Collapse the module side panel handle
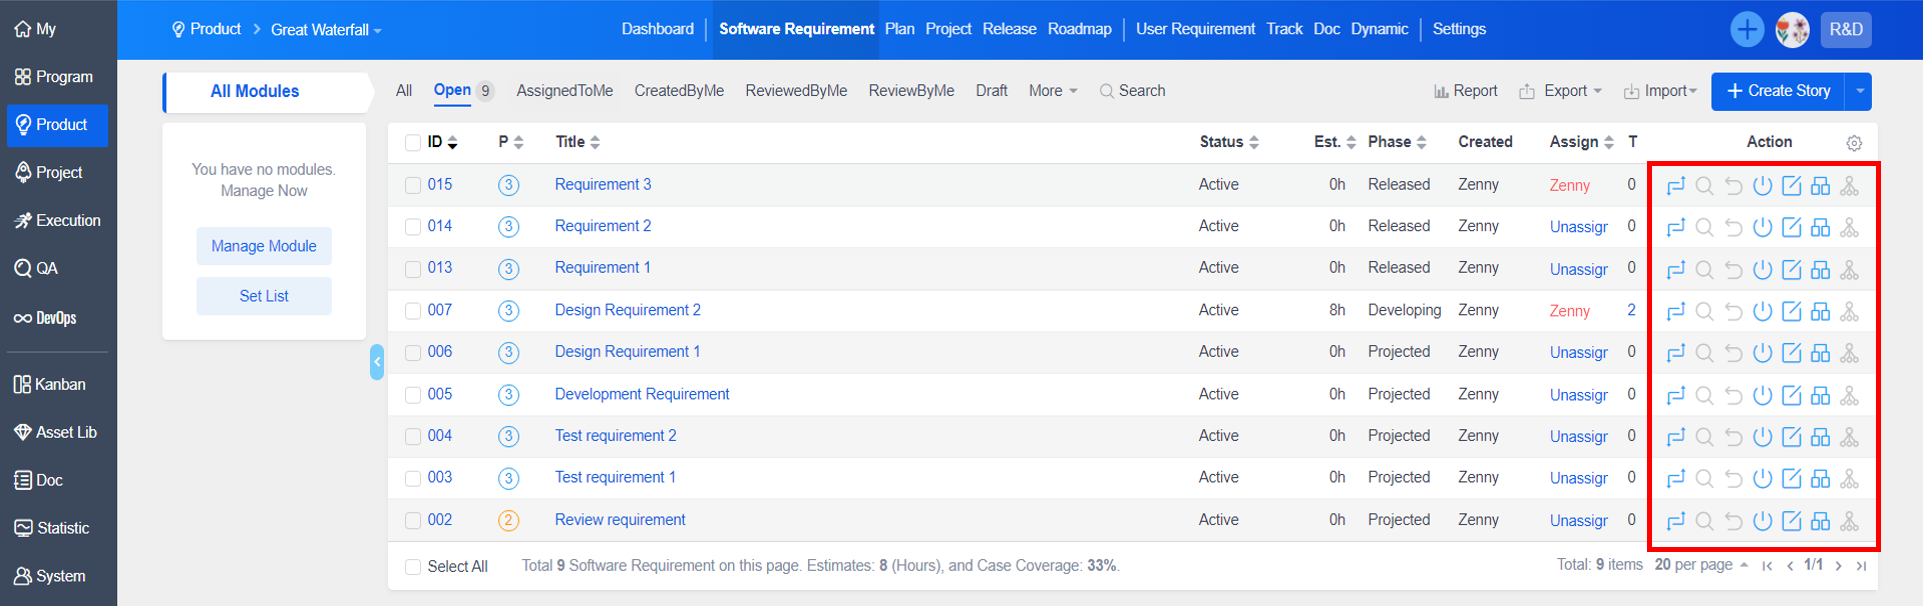 pos(376,362)
